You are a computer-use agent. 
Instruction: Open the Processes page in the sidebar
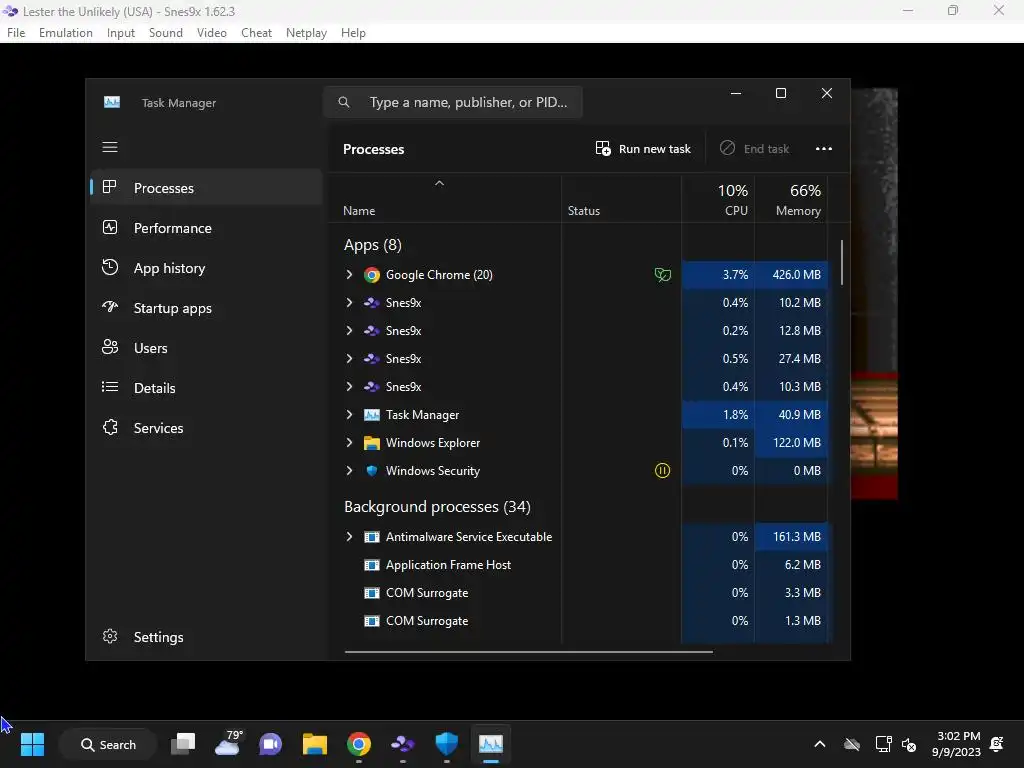coord(206,188)
